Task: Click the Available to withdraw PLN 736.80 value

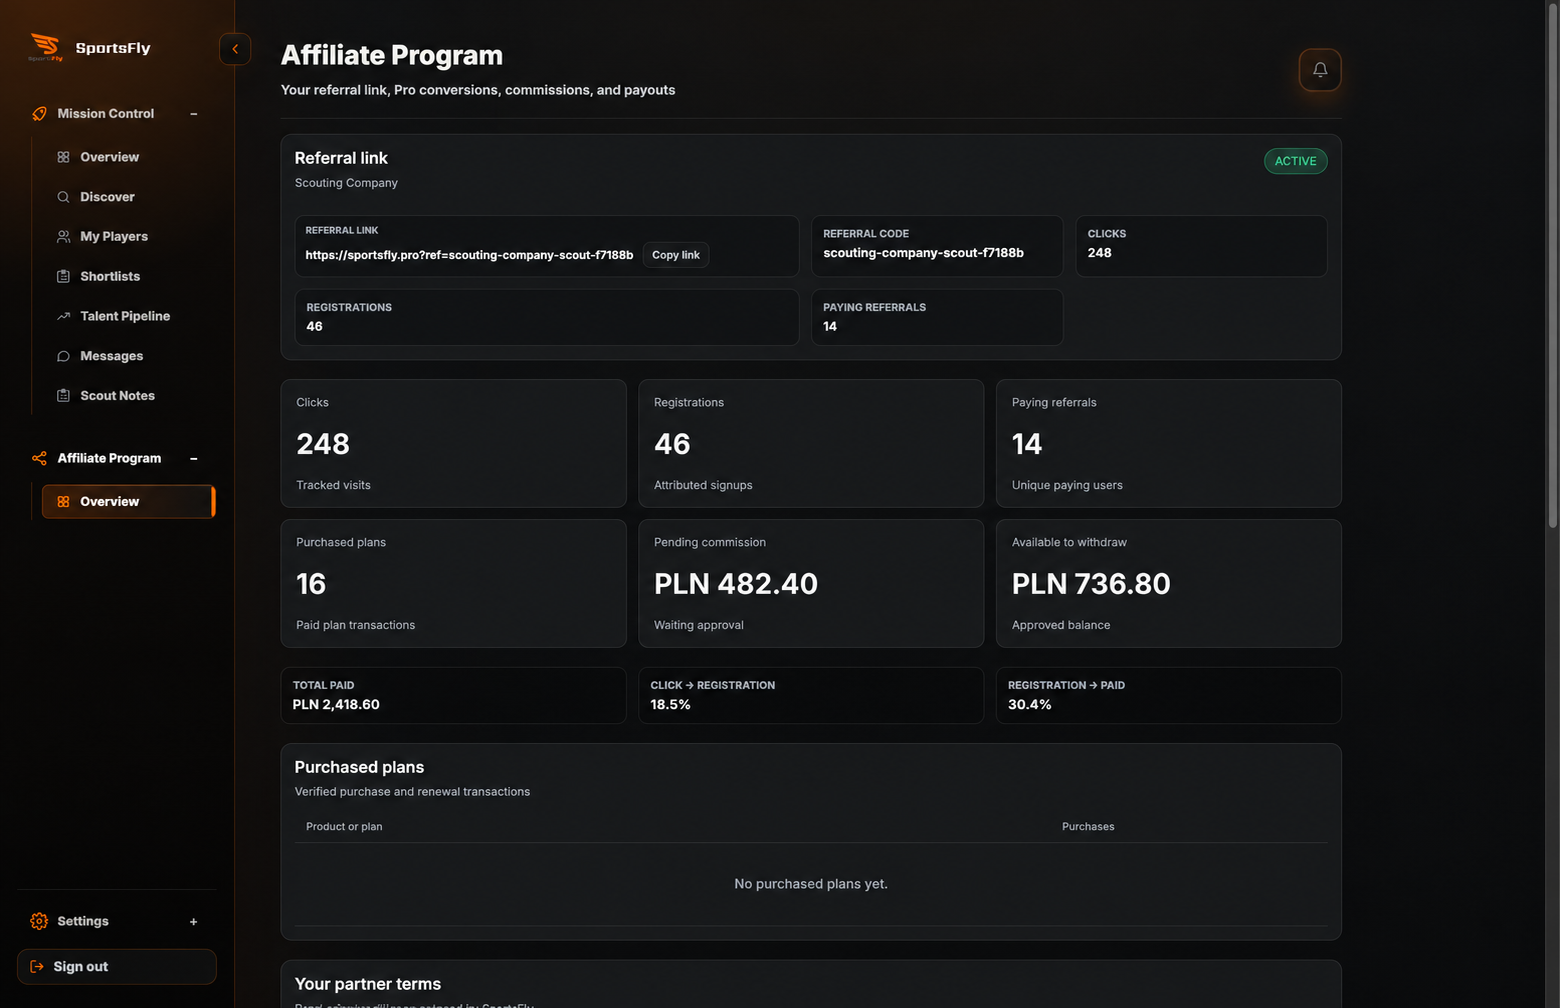Action: (1091, 584)
